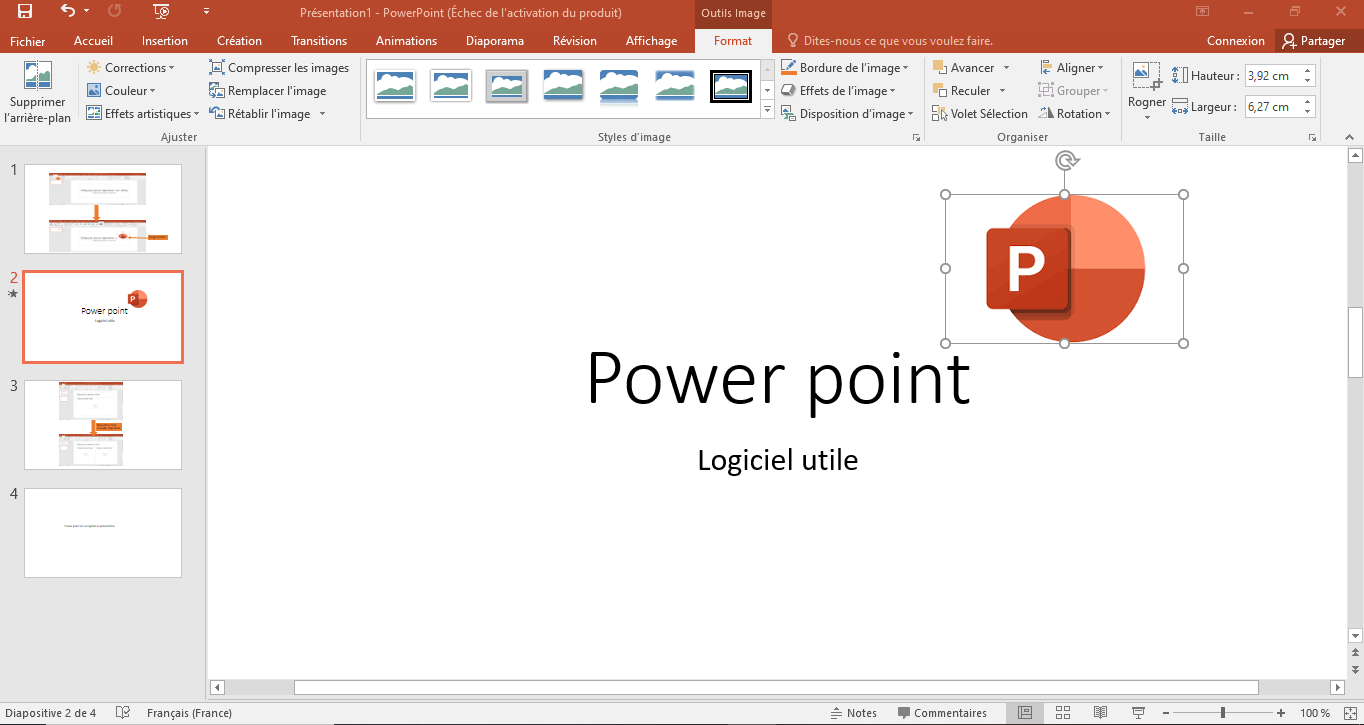The image size is (1364, 725).
Task: Switch to Reading view
Action: [x=1101, y=713]
